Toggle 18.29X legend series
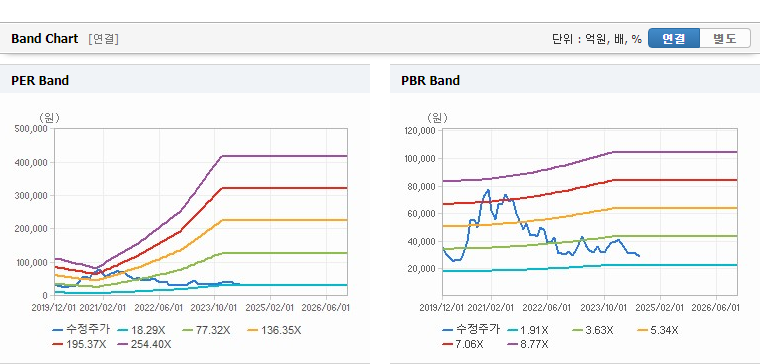The width and height of the screenshot is (760, 364). pyautogui.click(x=141, y=330)
